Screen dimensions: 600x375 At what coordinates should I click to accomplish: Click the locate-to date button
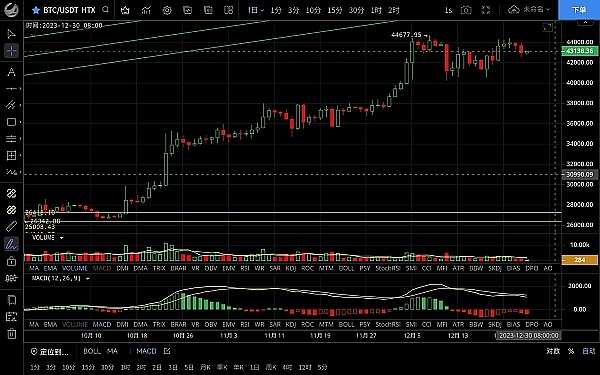click(x=50, y=352)
